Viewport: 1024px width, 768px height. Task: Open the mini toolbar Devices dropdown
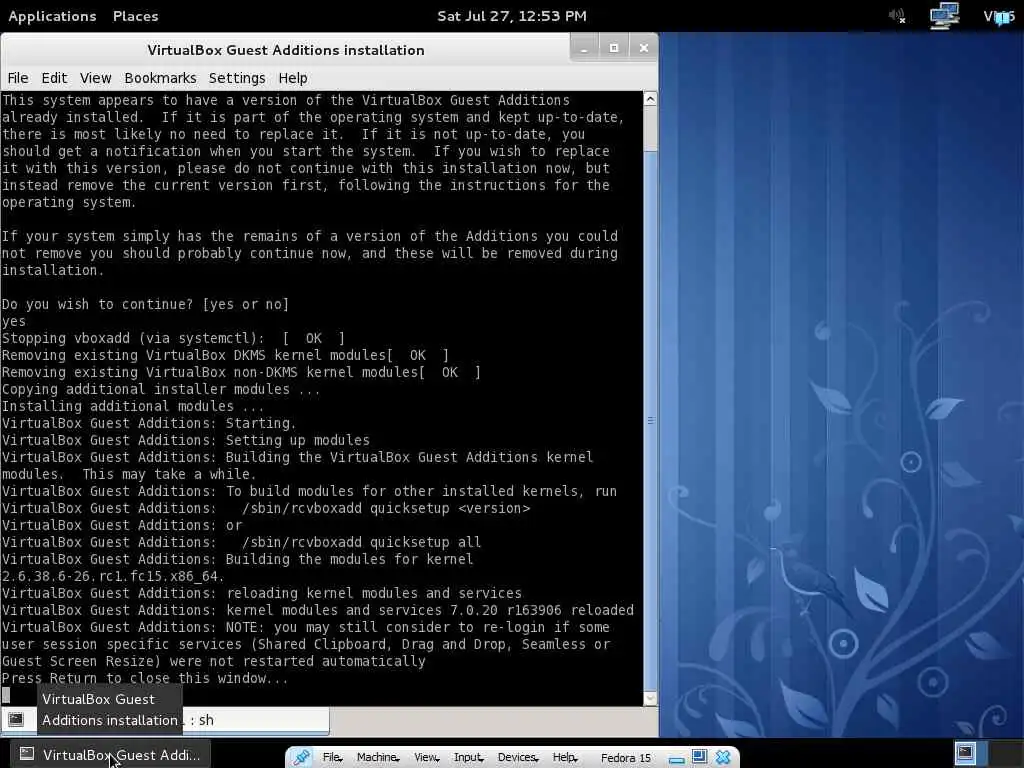coord(518,758)
